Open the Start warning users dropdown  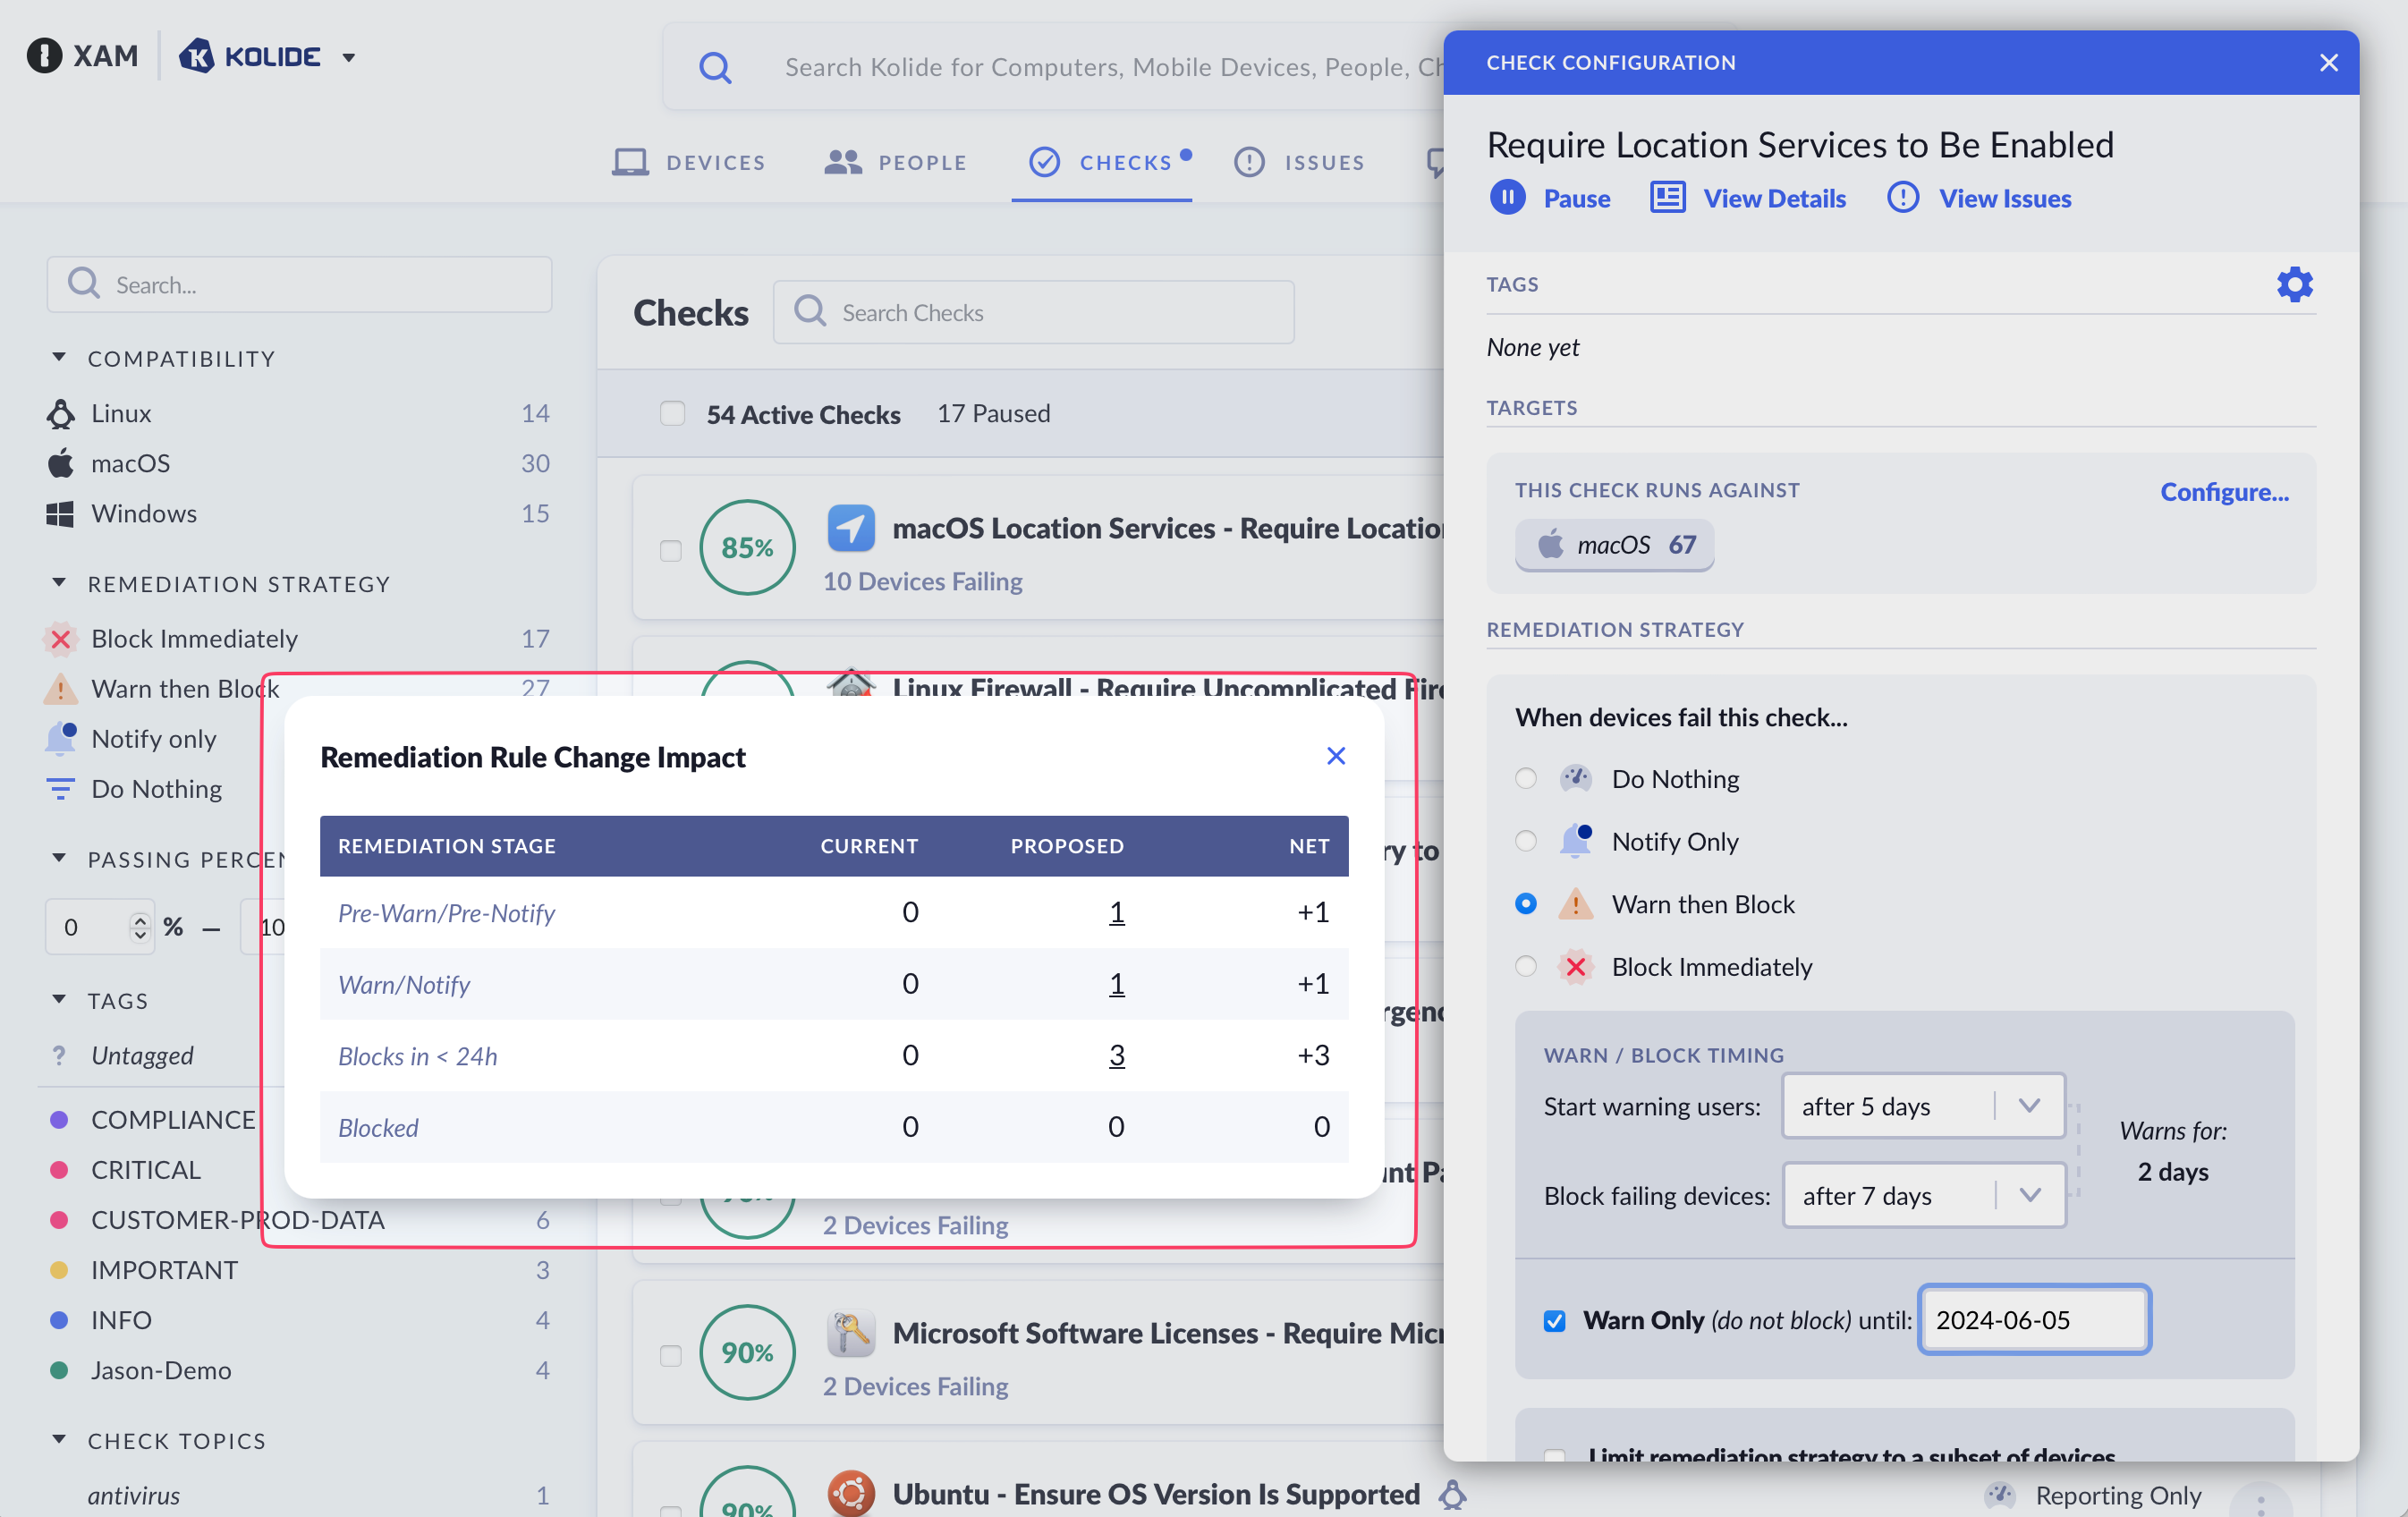[x=1922, y=1106]
